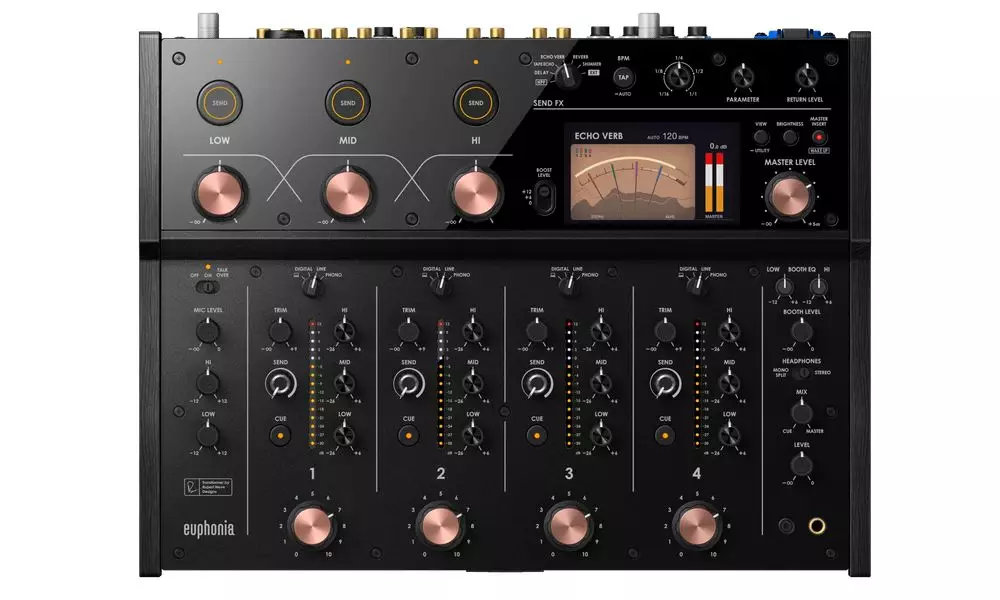The image size is (1000, 600).
Task: Click channel 3 input selector knob
Action: tap(568, 286)
